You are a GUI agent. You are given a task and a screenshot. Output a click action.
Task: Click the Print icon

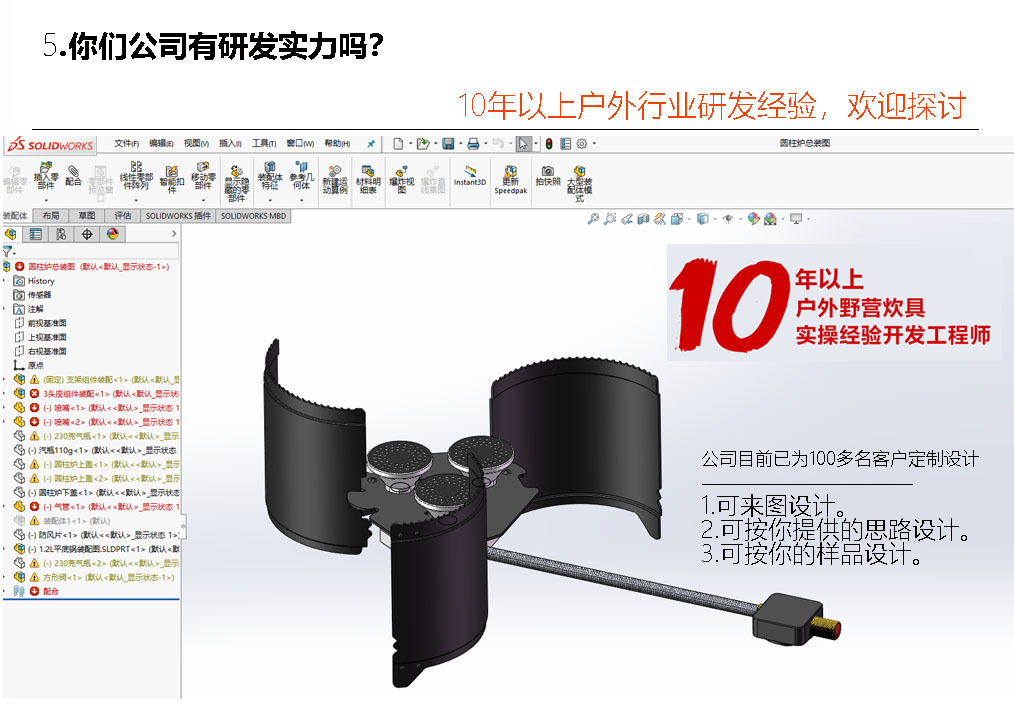tap(473, 144)
